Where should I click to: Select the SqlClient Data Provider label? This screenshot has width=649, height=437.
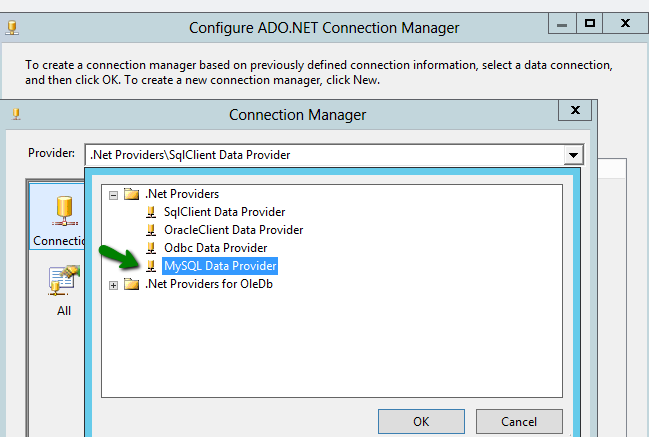[x=224, y=212]
